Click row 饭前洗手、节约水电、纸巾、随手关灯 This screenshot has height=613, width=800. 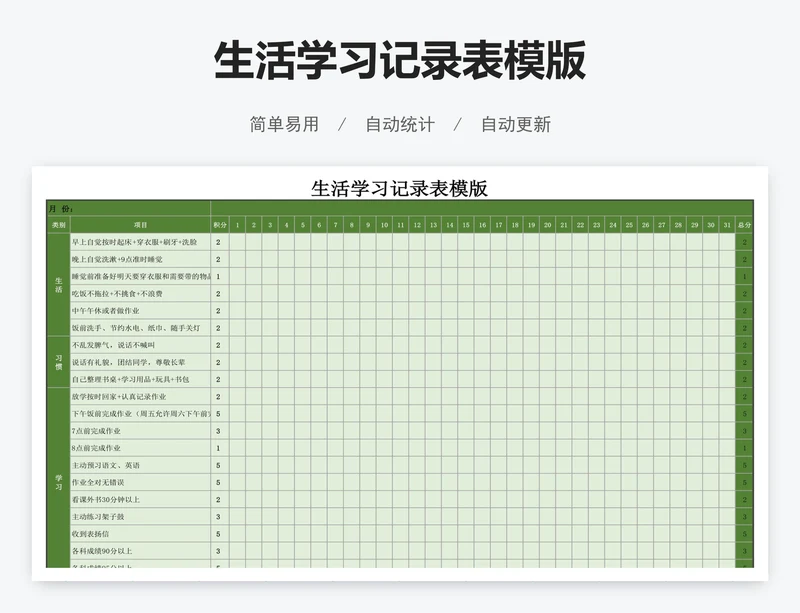tap(140, 328)
